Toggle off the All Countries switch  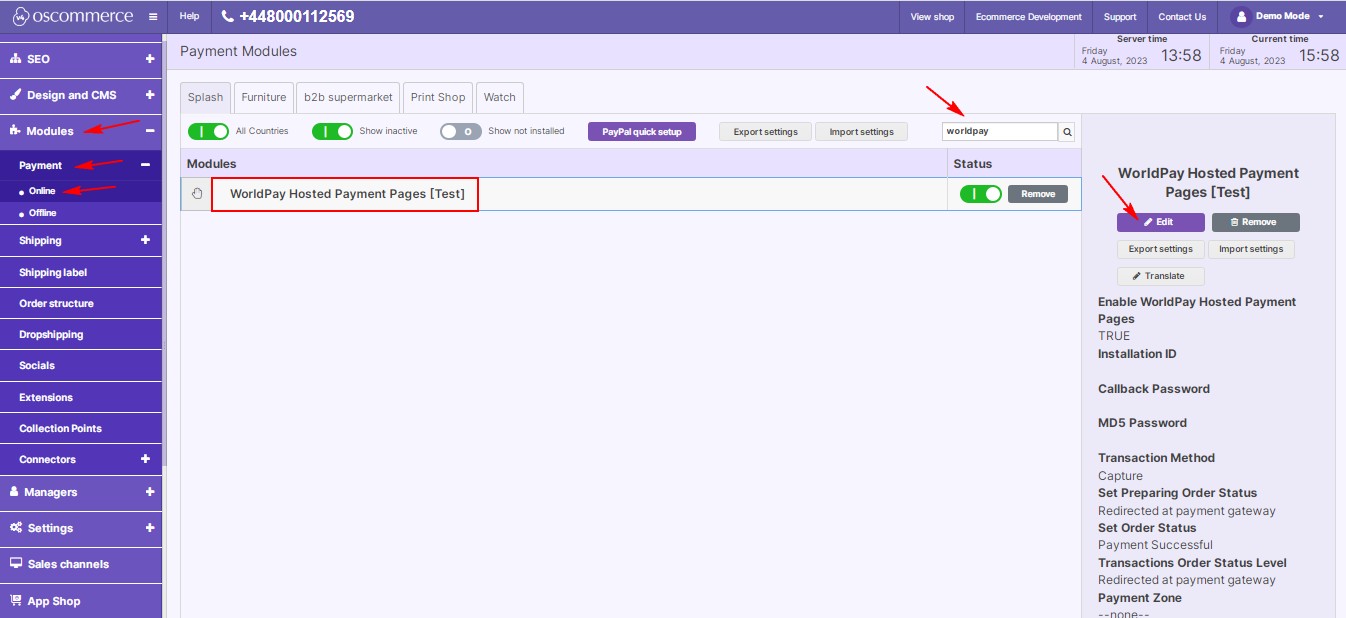[x=208, y=131]
